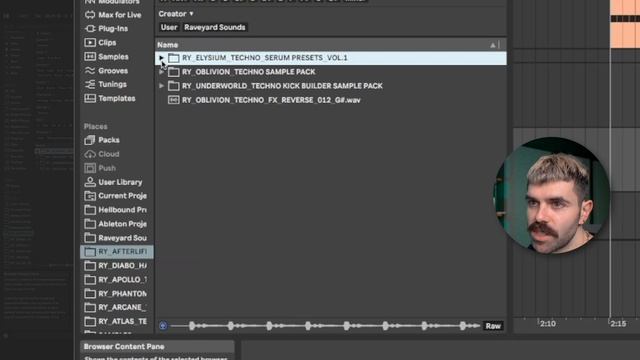
Task: Select the Clips category icon
Action: tap(90, 42)
